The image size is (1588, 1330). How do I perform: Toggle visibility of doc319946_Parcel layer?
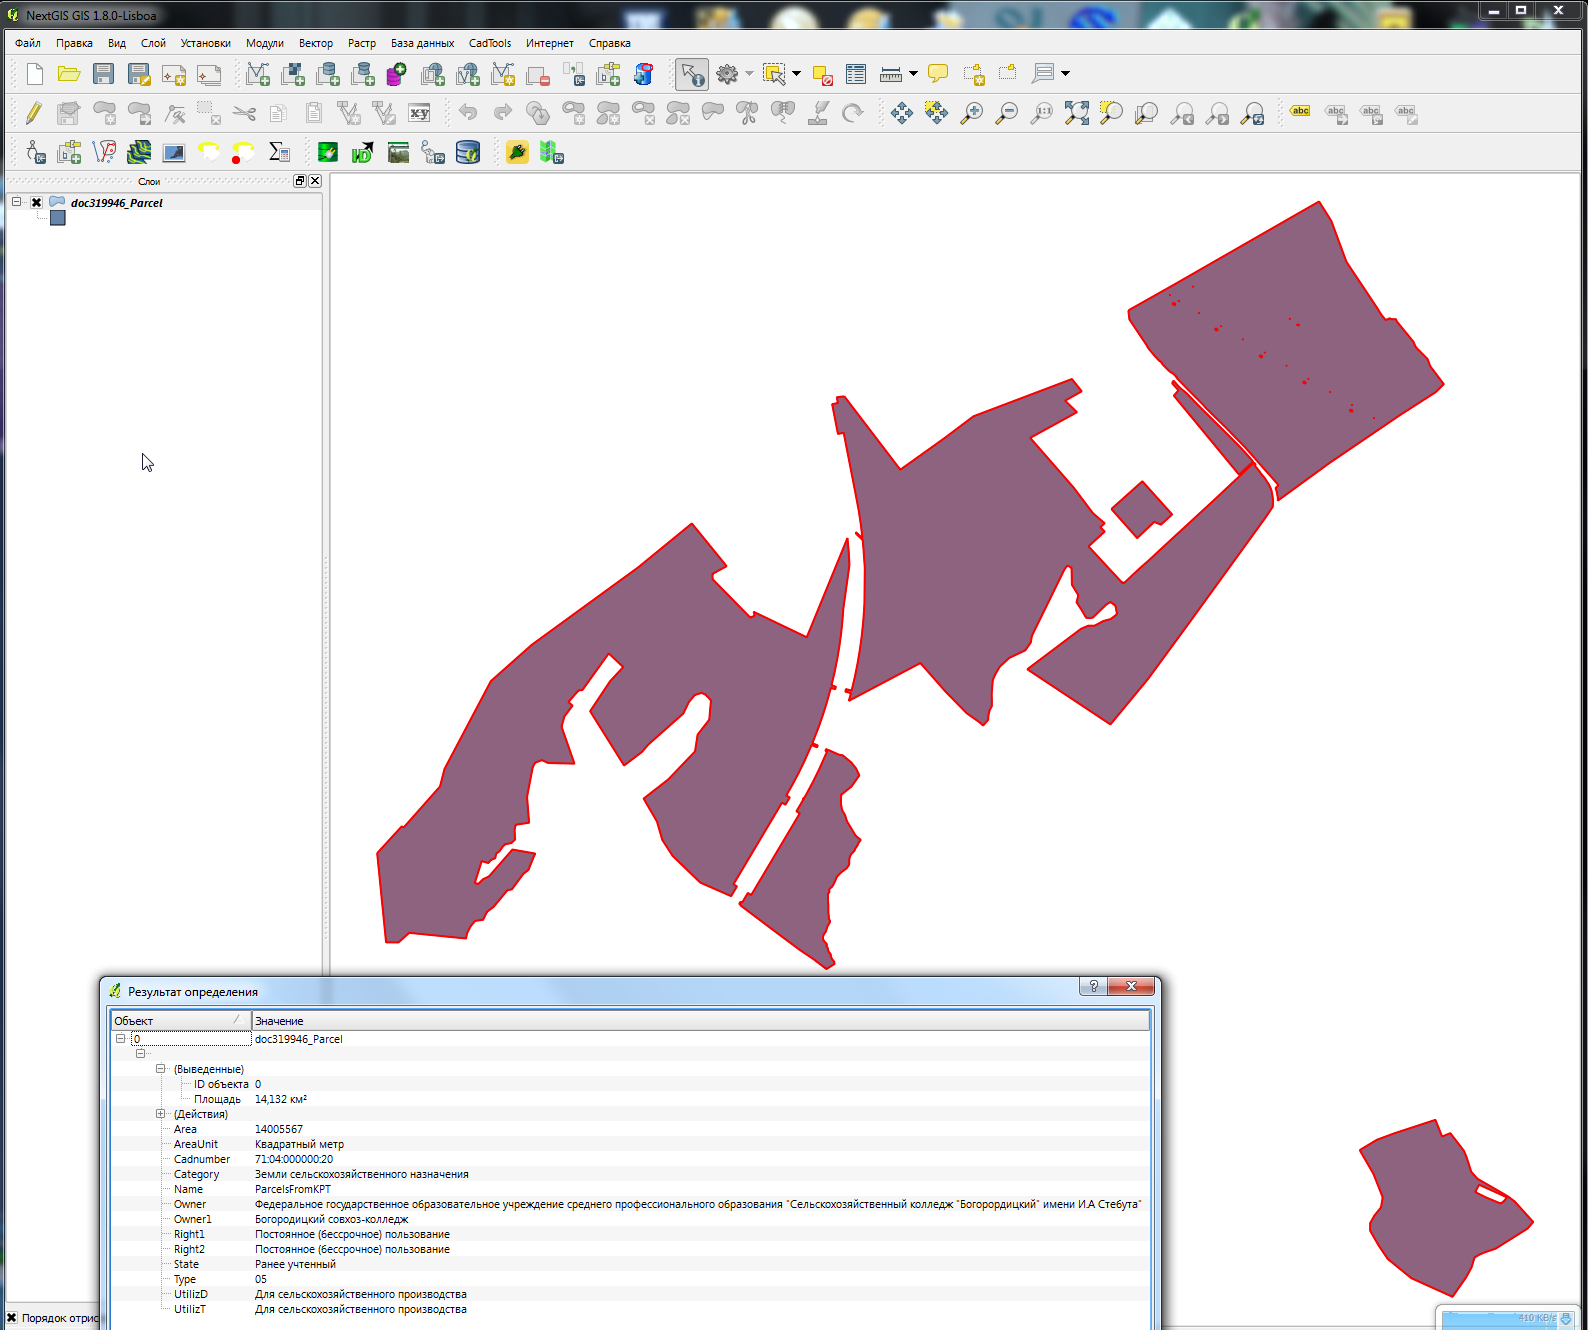(37, 202)
